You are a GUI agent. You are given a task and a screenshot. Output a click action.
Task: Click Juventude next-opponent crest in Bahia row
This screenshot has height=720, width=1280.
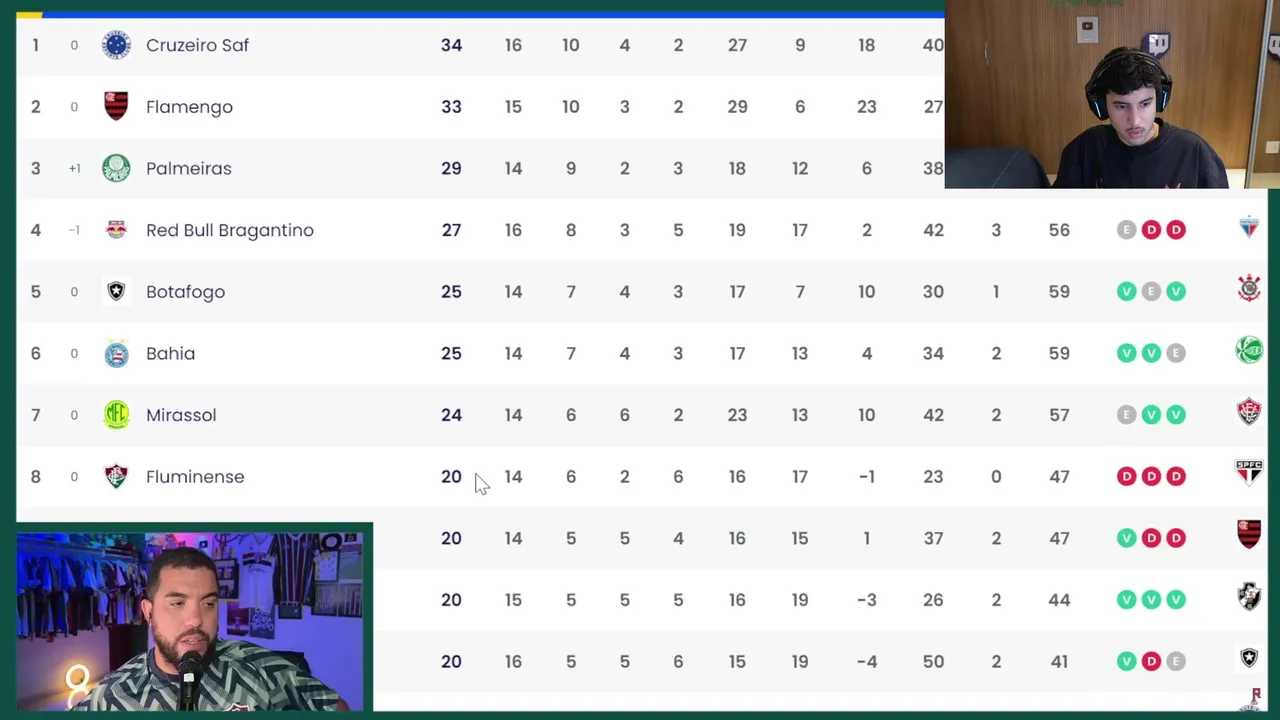(1249, 350)
